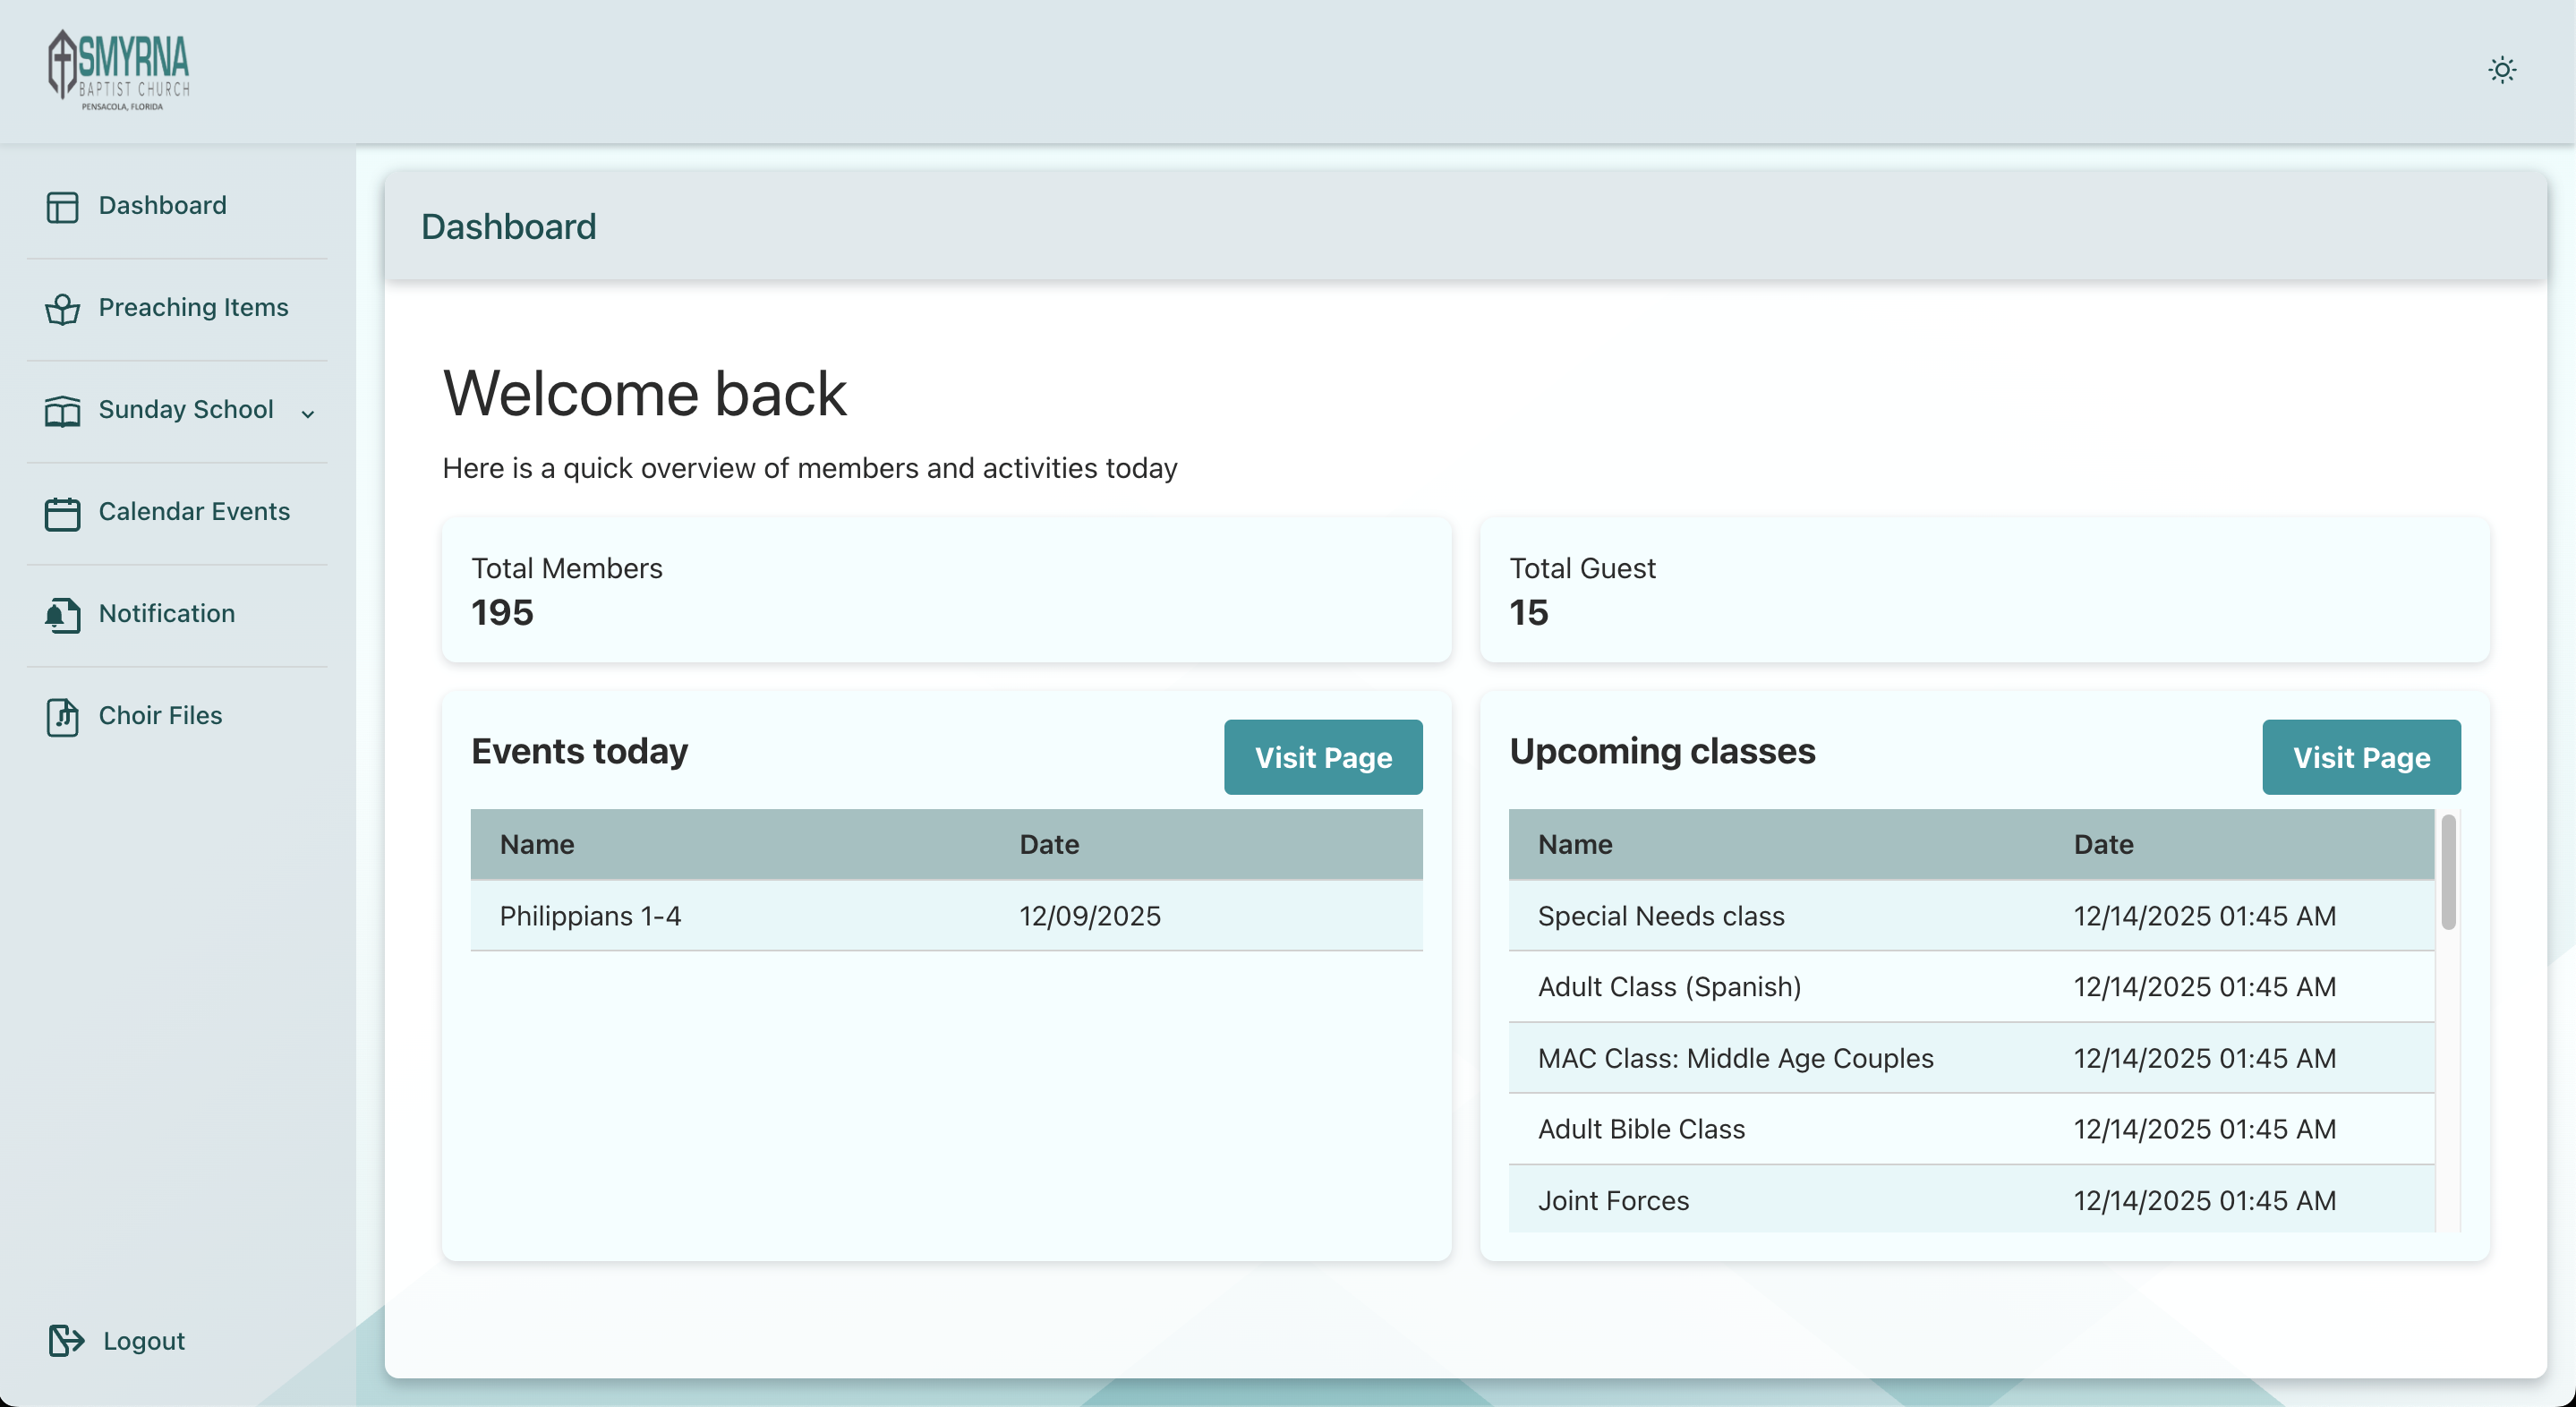
Task: Click the Upcoming classes heading
Action: (x=1662, y=751)
